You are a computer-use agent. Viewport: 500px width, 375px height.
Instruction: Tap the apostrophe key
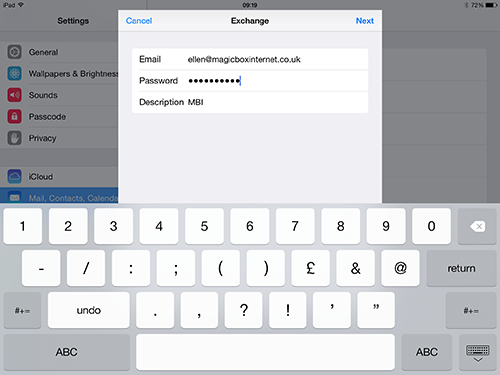(x=332, y=310)
